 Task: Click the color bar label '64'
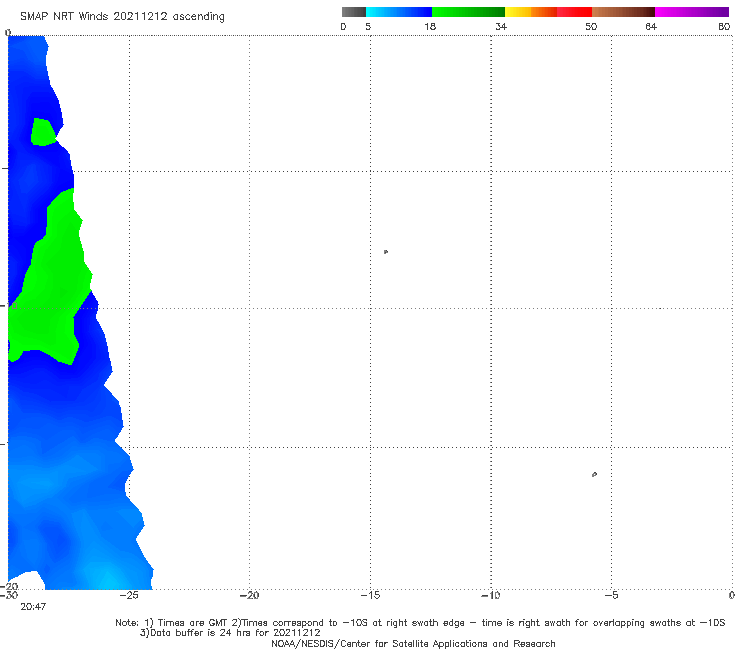point(651,26)
